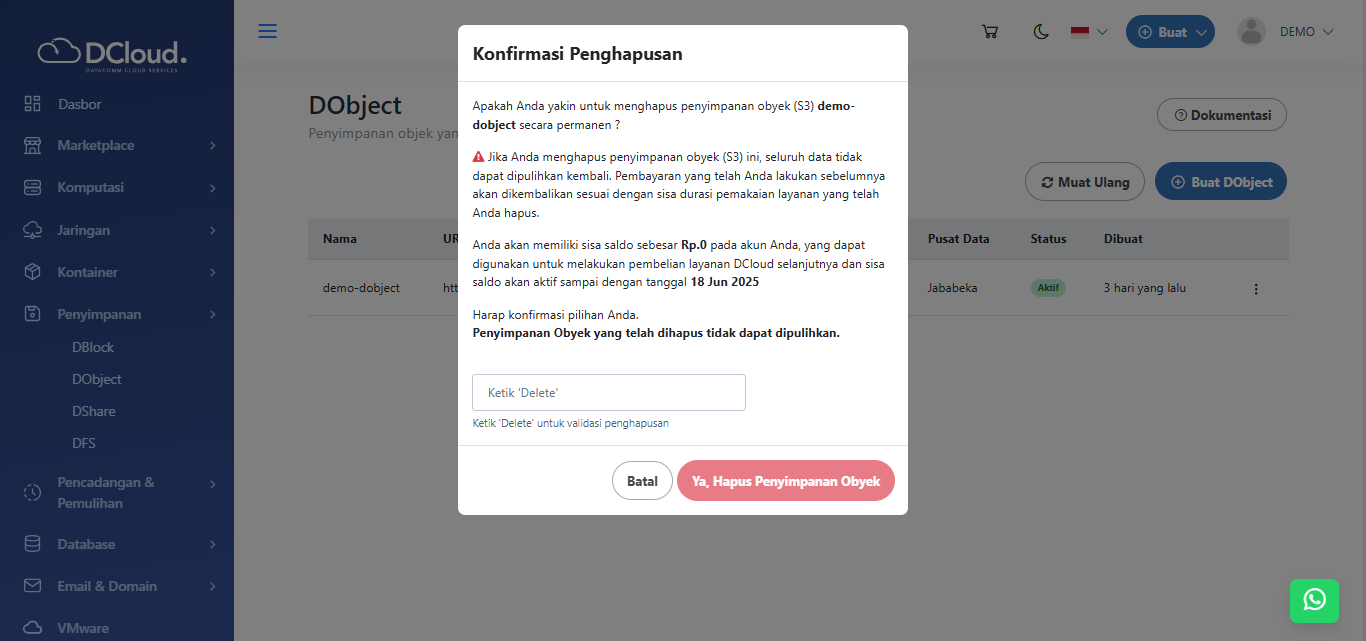
Task: Click the Ketik 'Delete' input field
Action: click(x=608, y=393)
